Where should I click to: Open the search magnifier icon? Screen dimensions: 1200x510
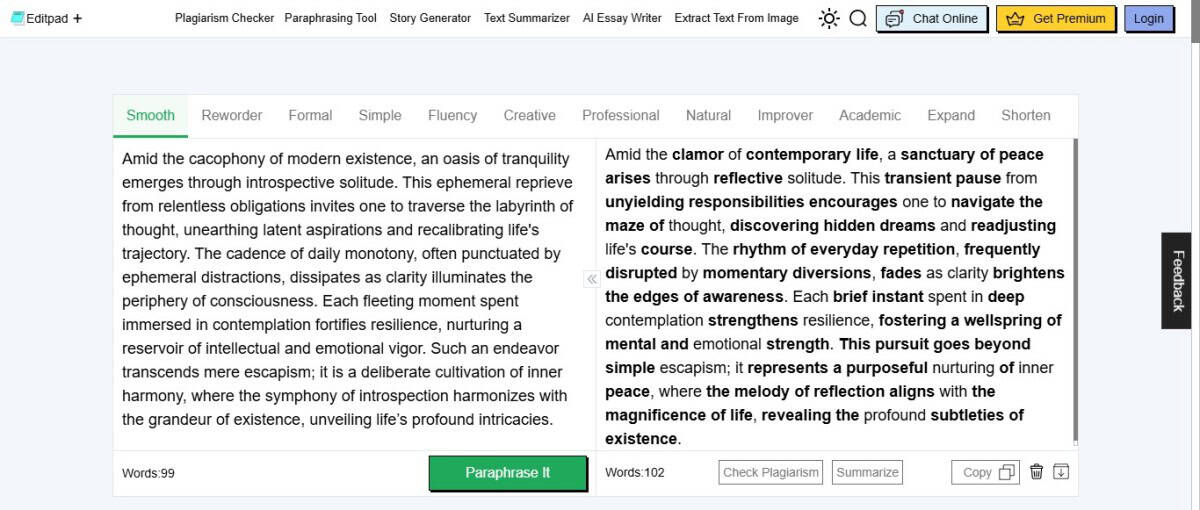tap(858, 18)
